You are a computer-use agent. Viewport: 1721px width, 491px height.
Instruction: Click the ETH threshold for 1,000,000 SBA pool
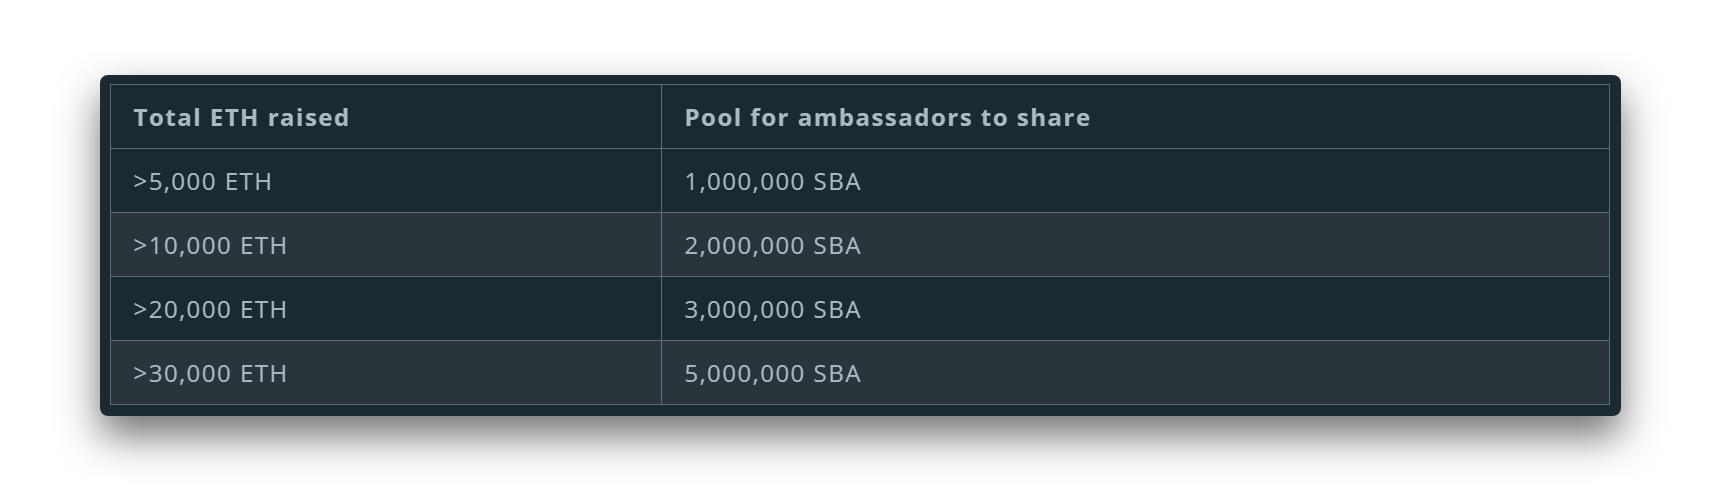pos(202,181)
